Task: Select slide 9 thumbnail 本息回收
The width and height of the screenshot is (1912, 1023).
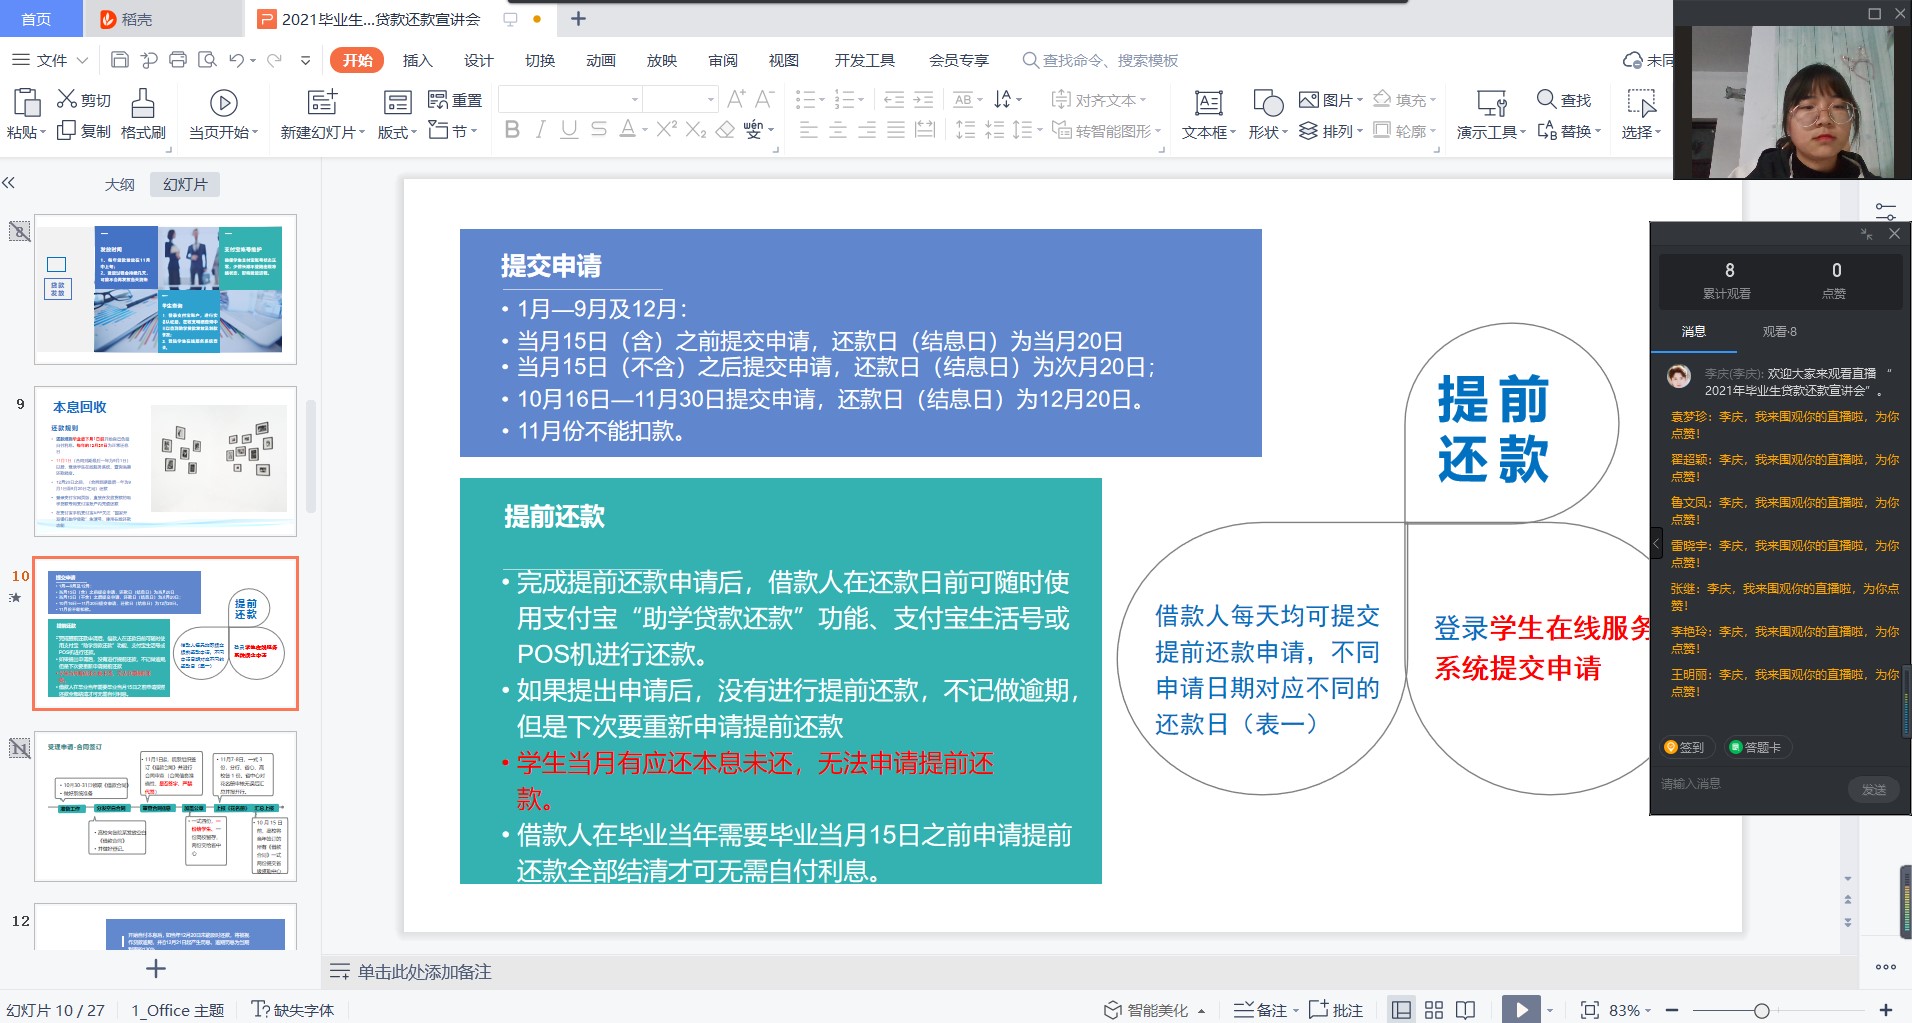Action: coord(166,462)
